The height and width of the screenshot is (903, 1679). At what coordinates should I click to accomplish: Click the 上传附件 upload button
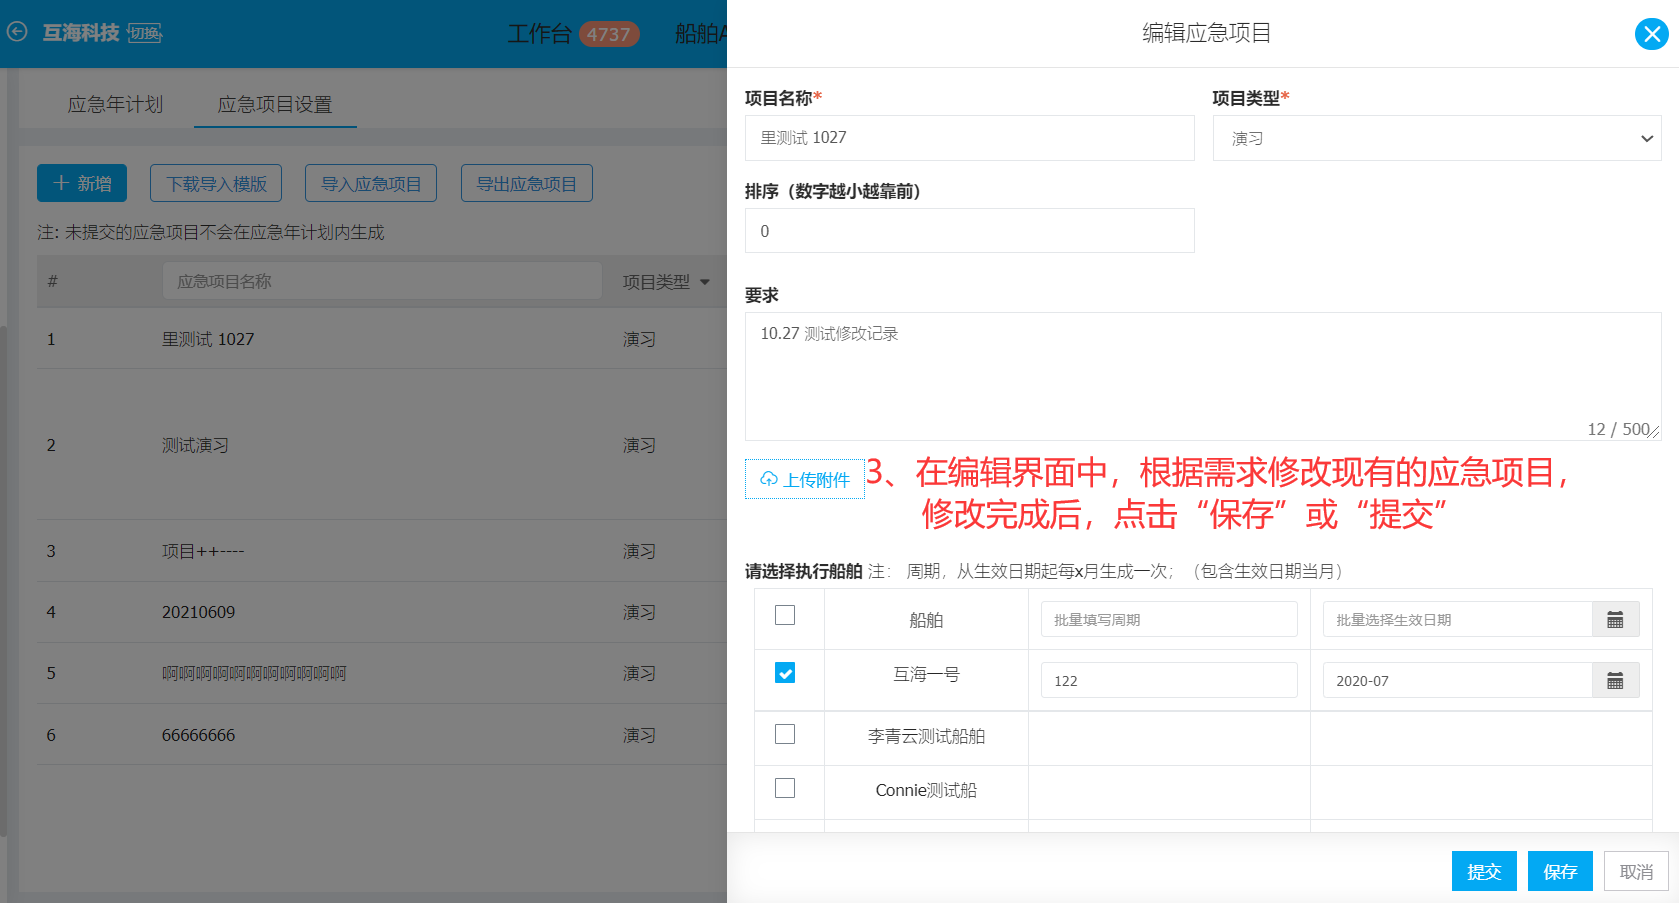(805, 479)
